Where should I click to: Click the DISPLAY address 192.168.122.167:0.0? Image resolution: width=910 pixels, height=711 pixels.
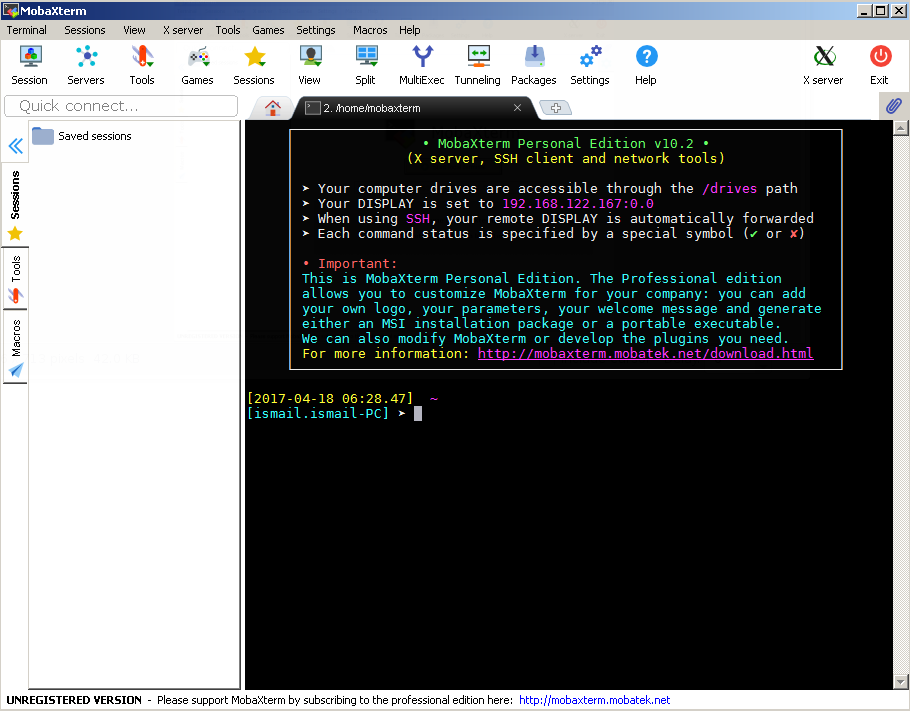tap(578, 204)
